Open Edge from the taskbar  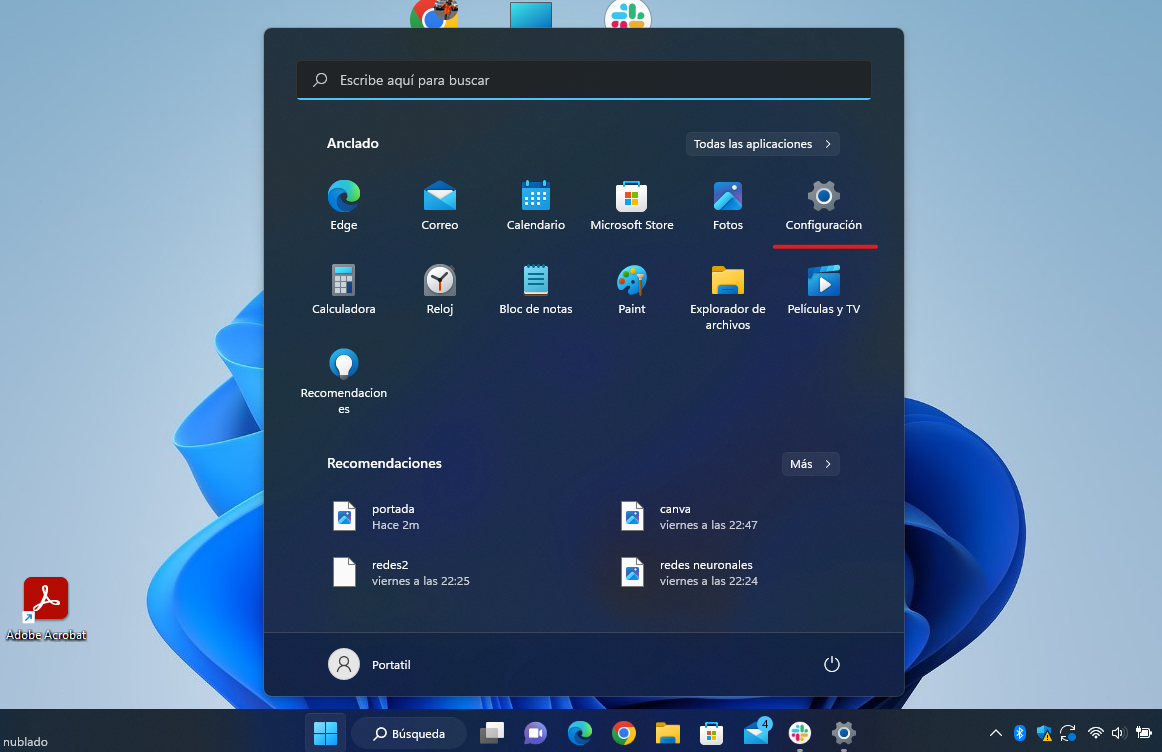click(x=580, y=733)
